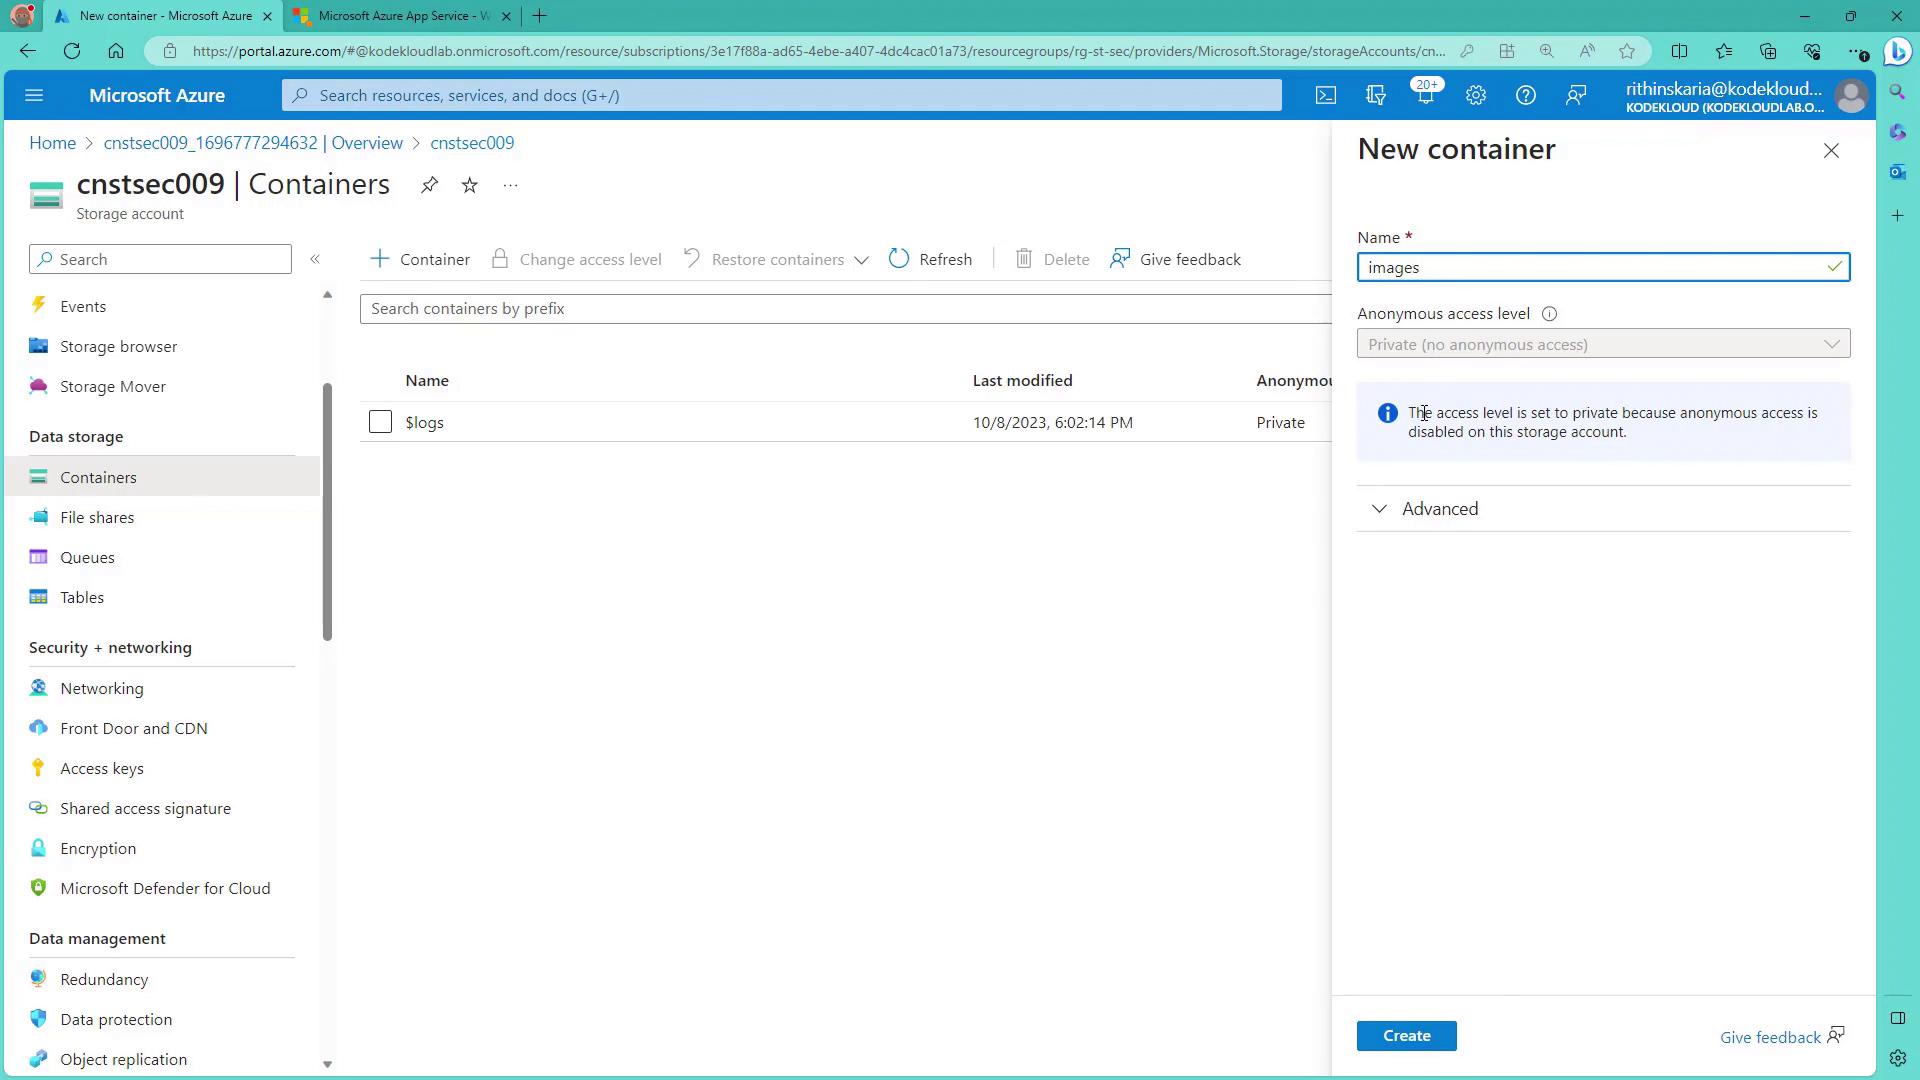The height and width of the screenshot is (1080, 1920).
Task: Open Access keys in sidebar
Action: pos(102,768)
